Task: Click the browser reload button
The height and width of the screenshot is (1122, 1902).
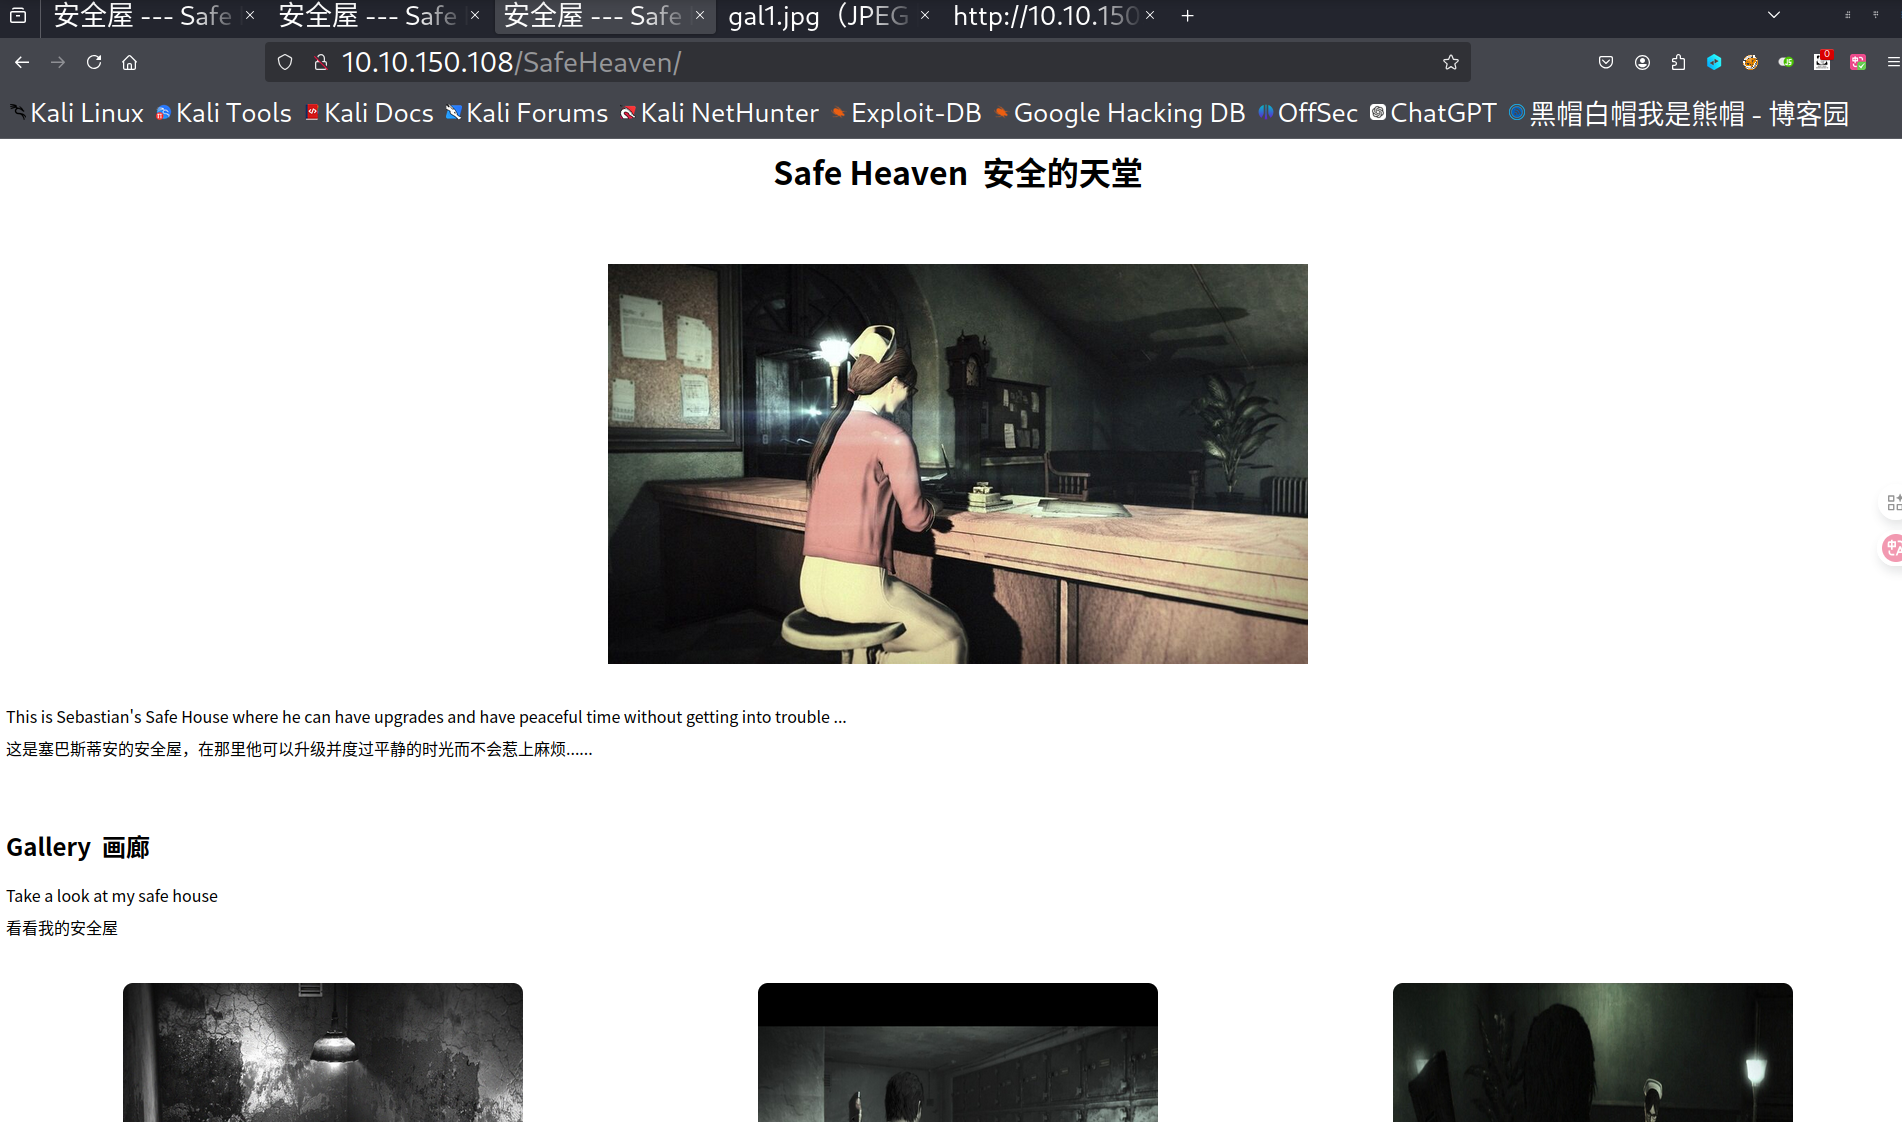Action: pos(94,62)
